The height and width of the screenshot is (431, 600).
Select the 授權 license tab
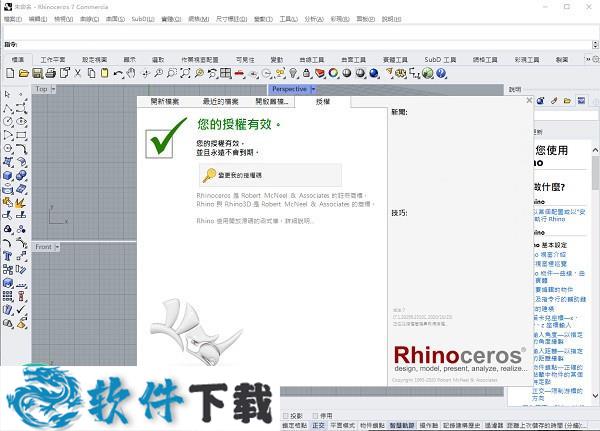323,101
